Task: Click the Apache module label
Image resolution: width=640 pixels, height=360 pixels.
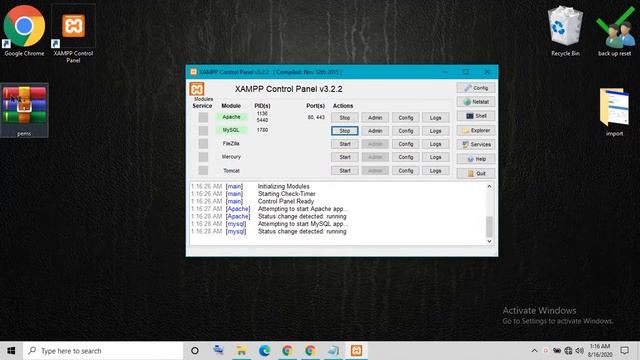Action: [231, 117]
